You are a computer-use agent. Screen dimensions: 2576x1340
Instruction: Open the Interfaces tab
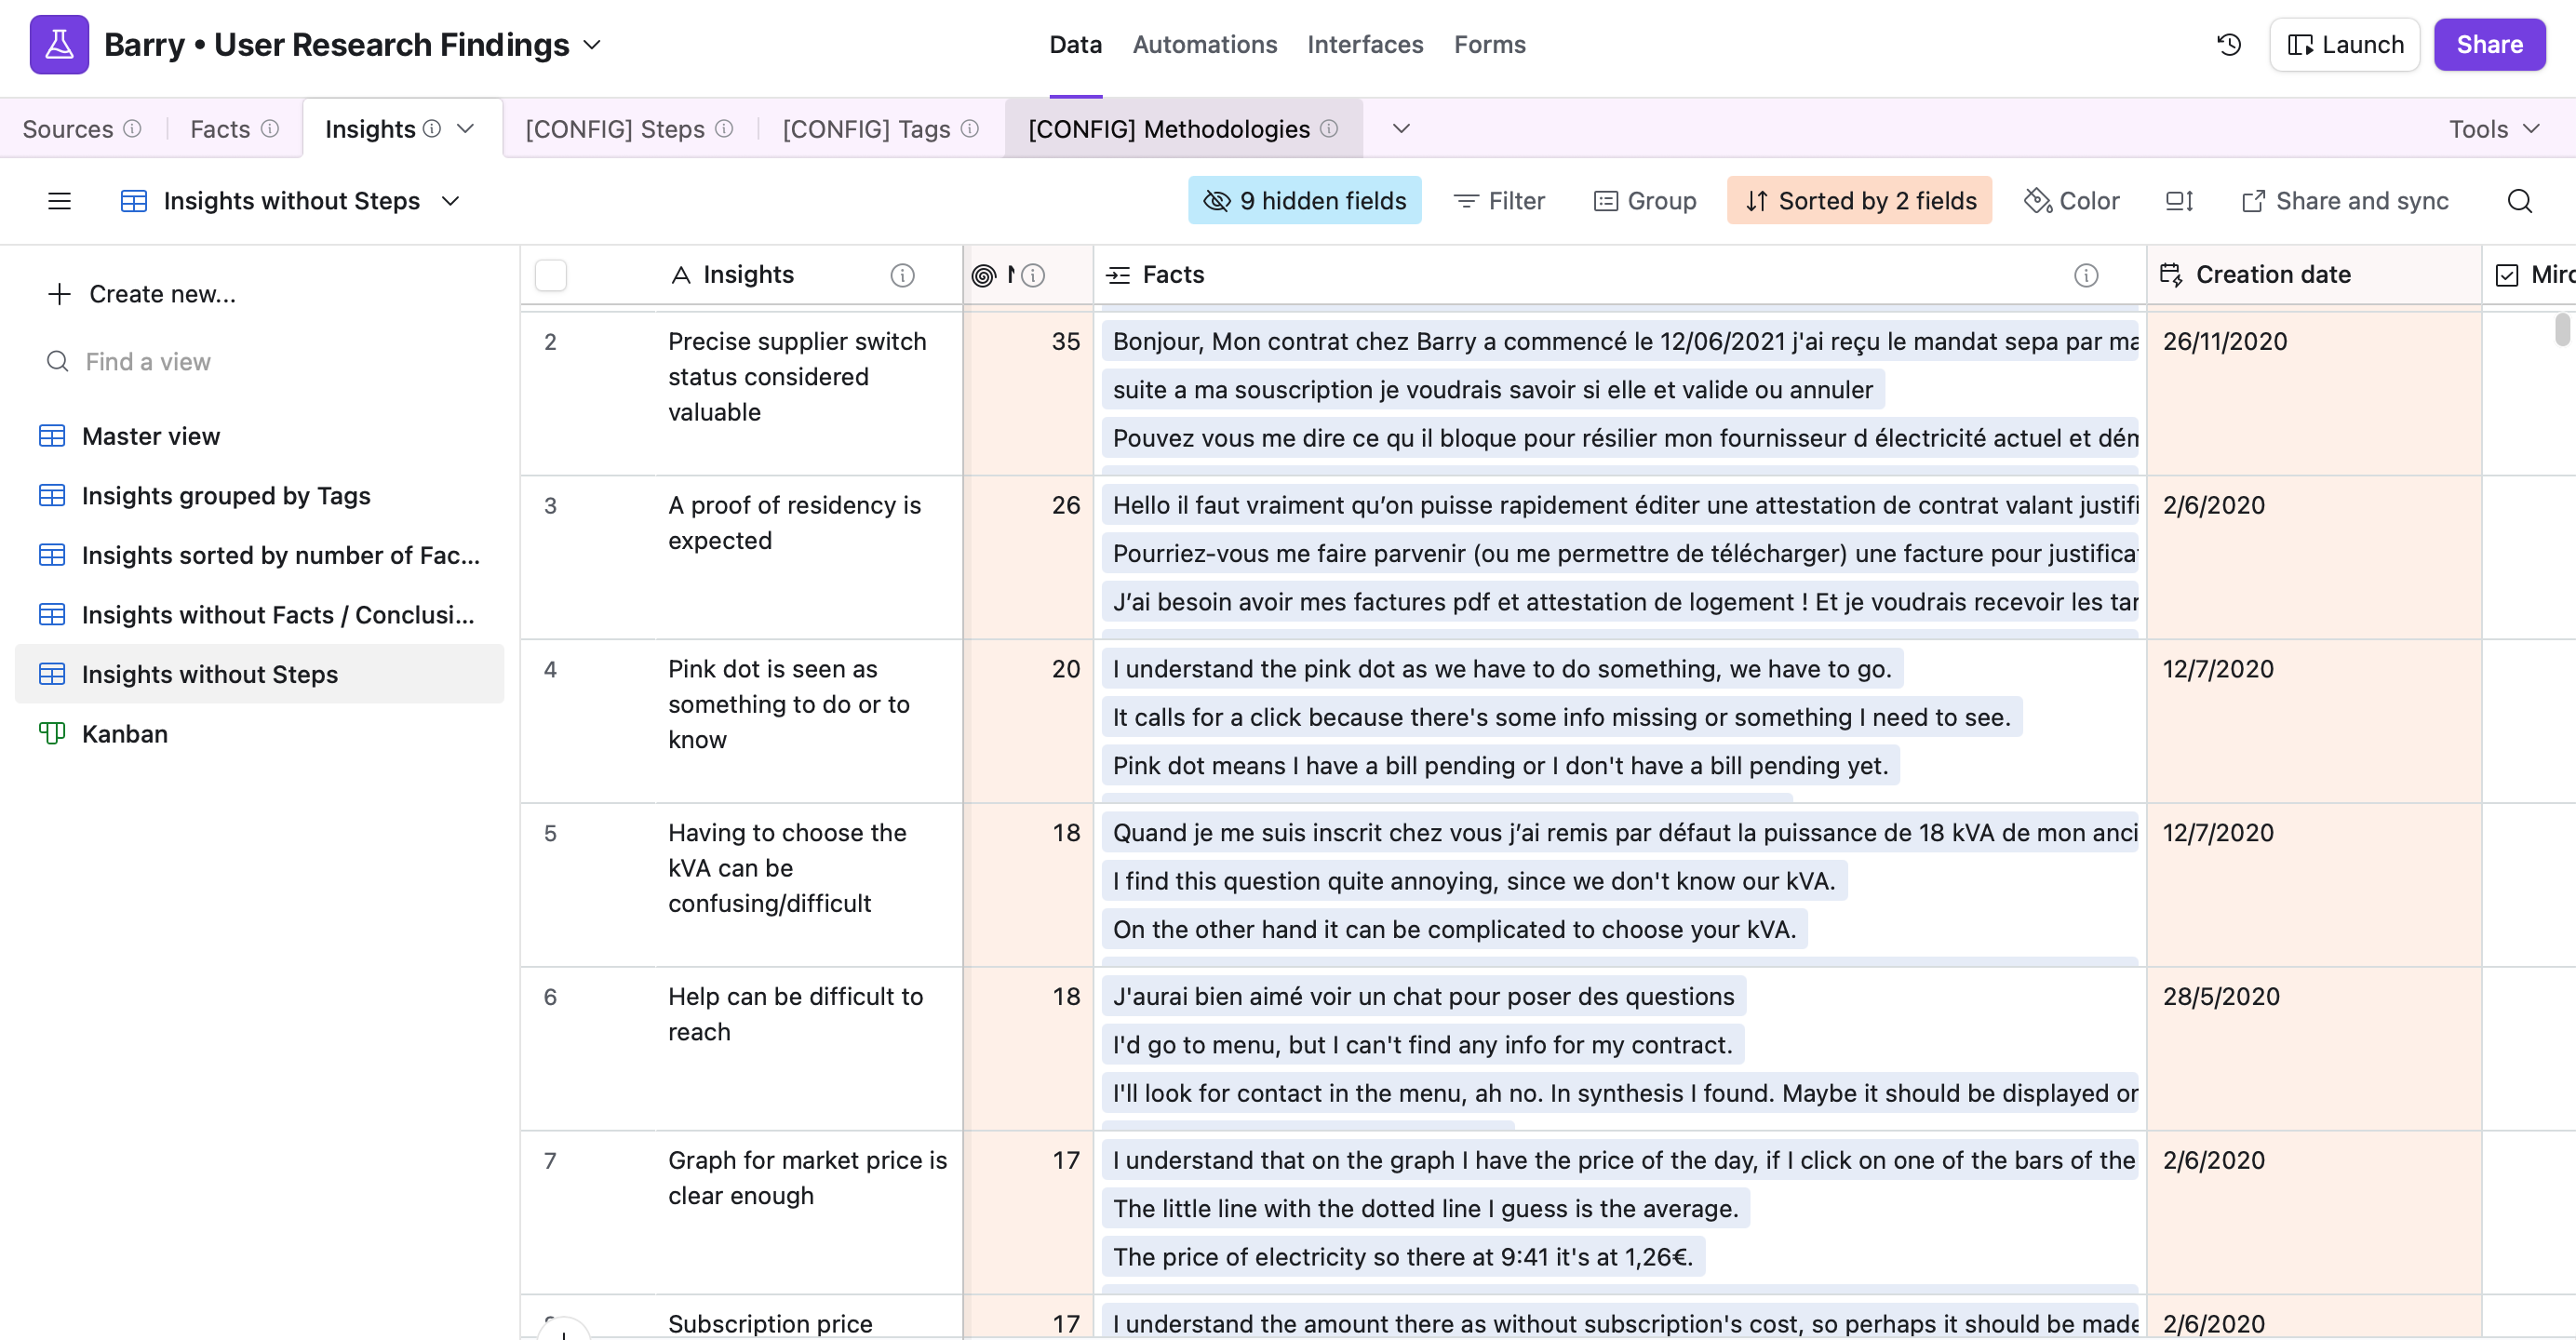1365,44
